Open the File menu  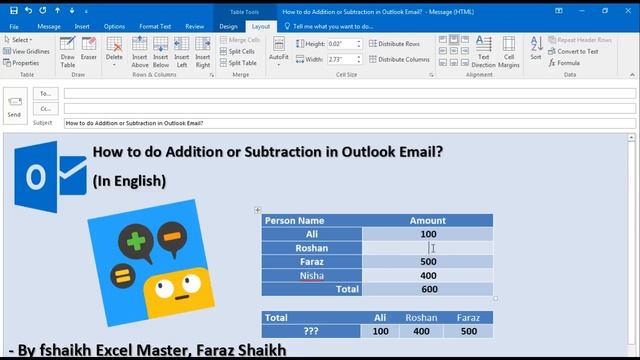14,27
